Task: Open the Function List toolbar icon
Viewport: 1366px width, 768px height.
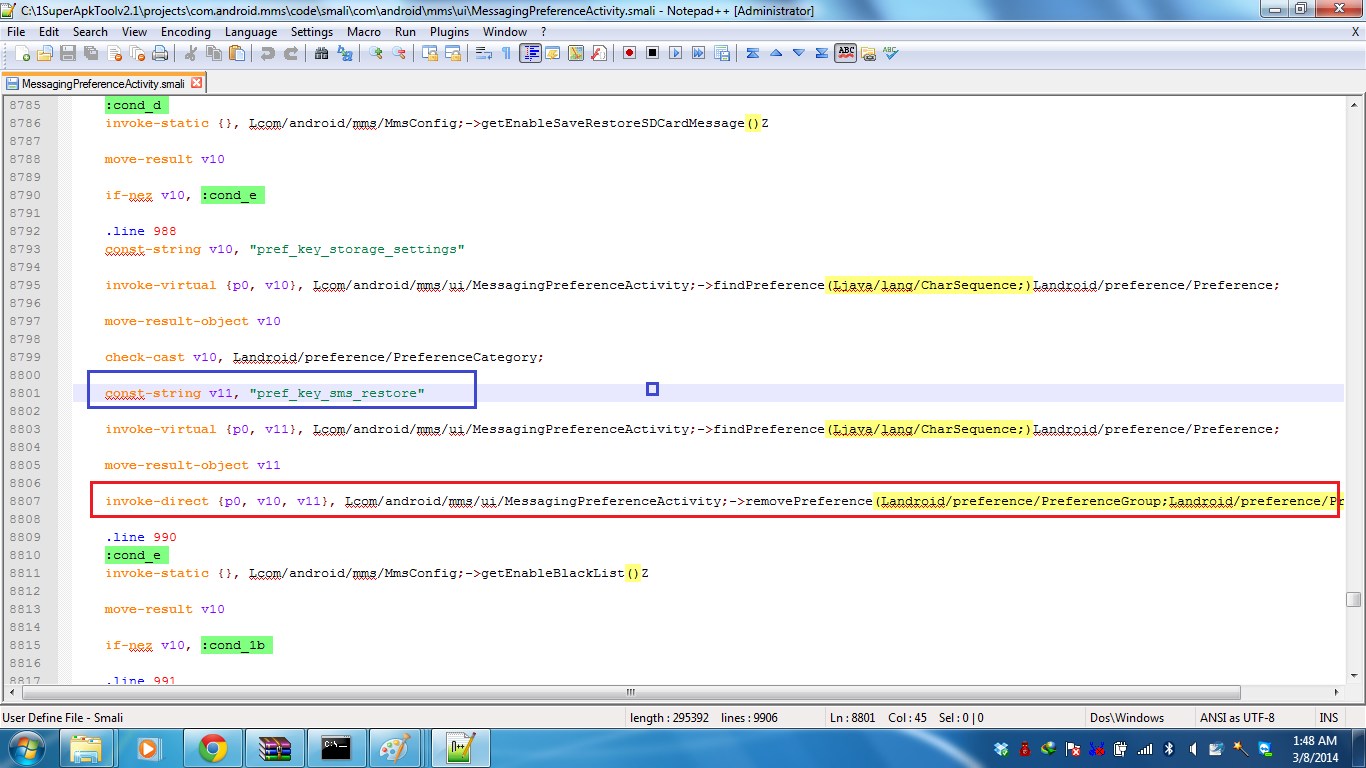Action: [x=599, y=53]
